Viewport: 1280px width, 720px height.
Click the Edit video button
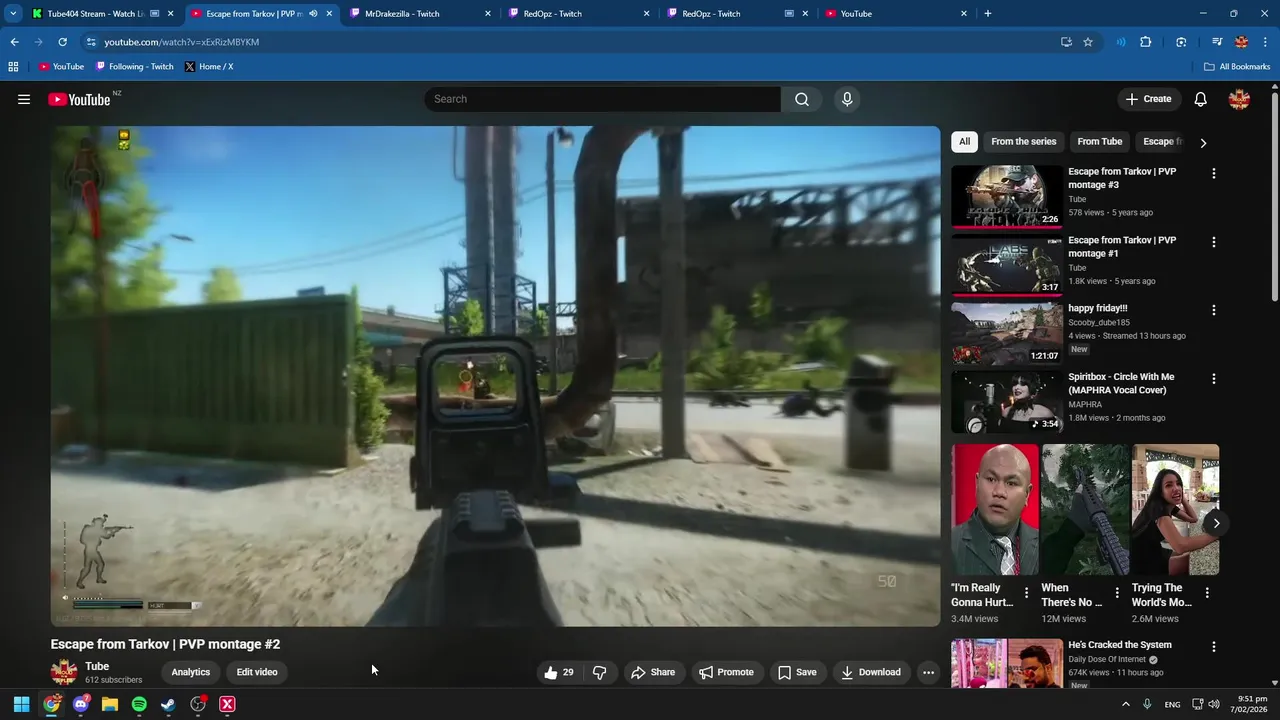coord(257,672)
